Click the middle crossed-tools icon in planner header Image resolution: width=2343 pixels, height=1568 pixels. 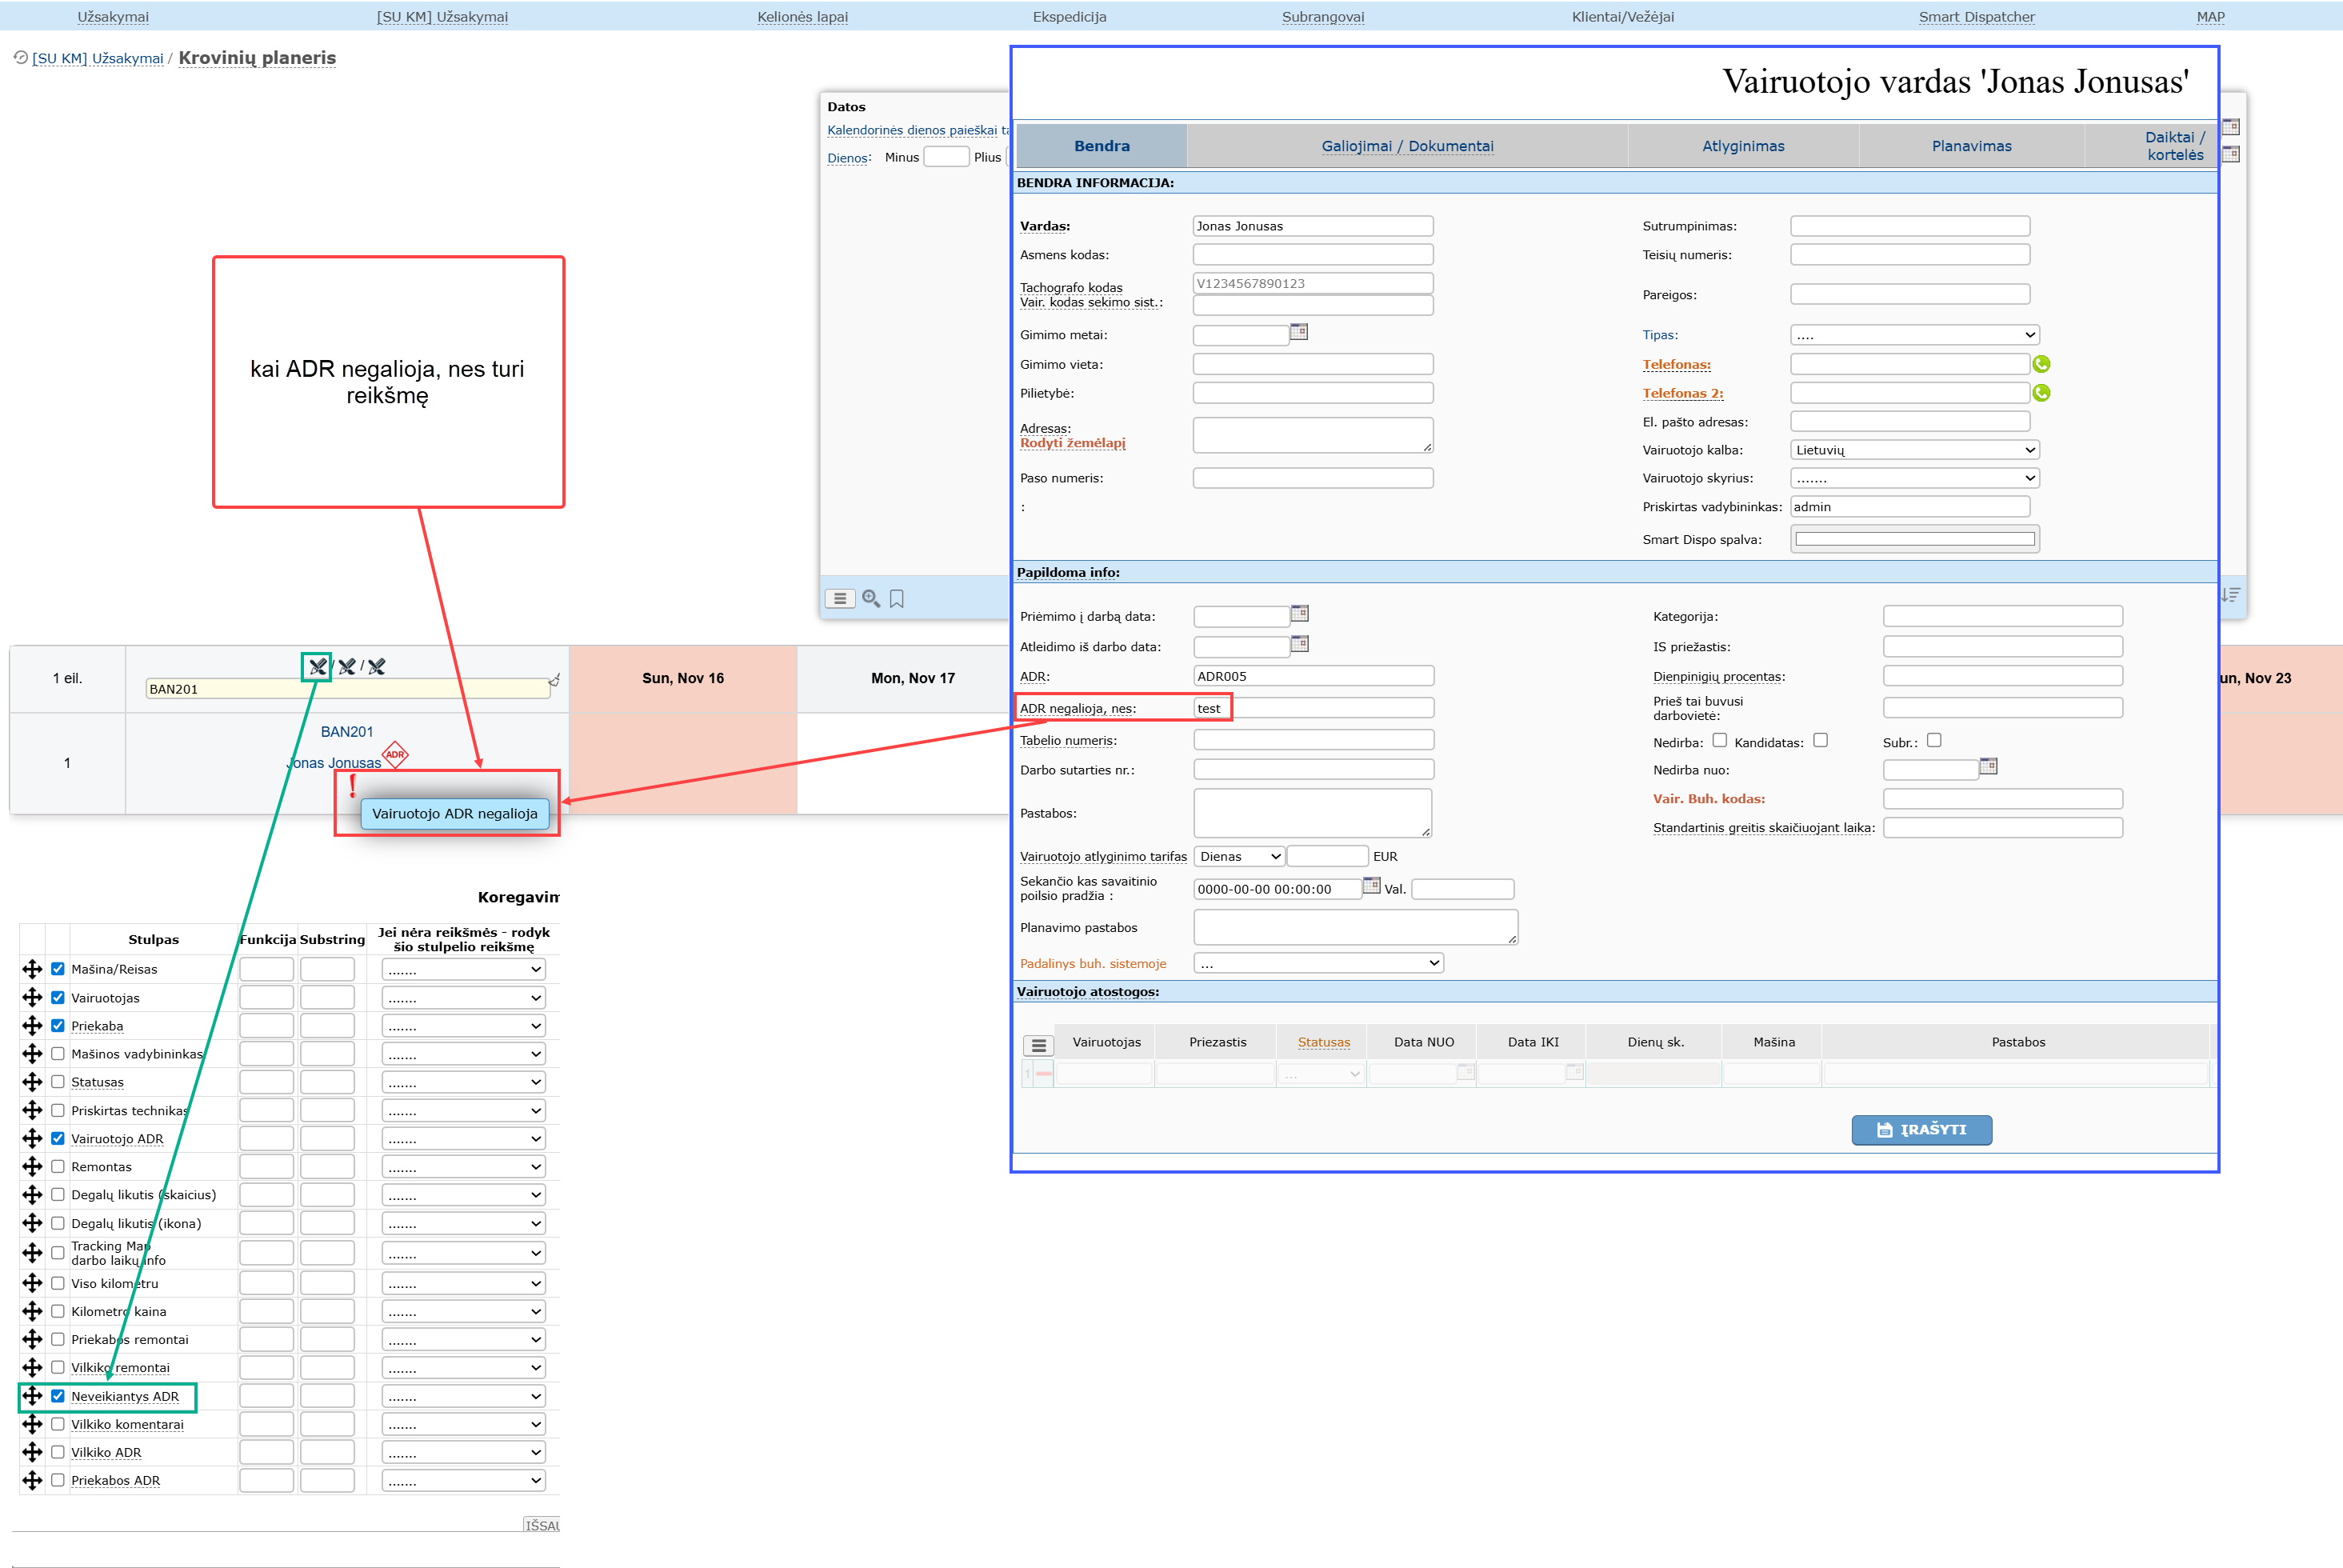347,667
